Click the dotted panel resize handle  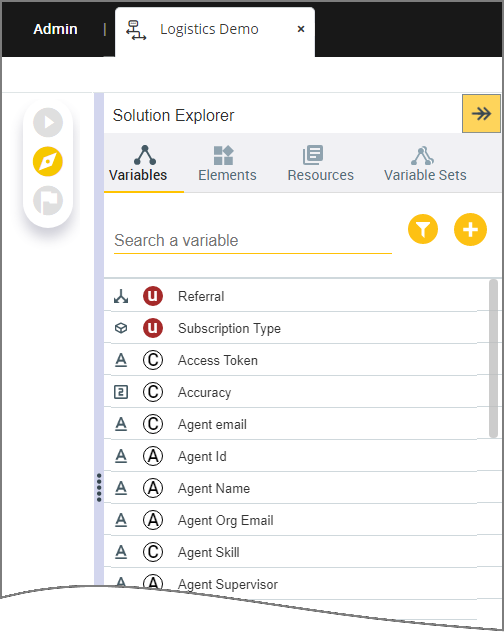click(99, 488)
